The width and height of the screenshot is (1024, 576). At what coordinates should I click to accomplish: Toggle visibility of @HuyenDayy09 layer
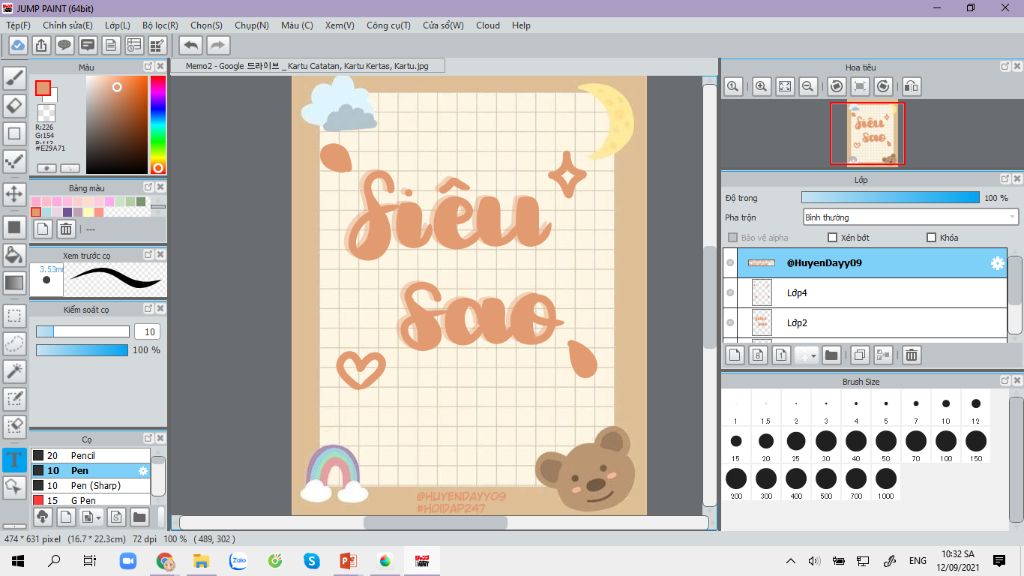pos(730,263)
